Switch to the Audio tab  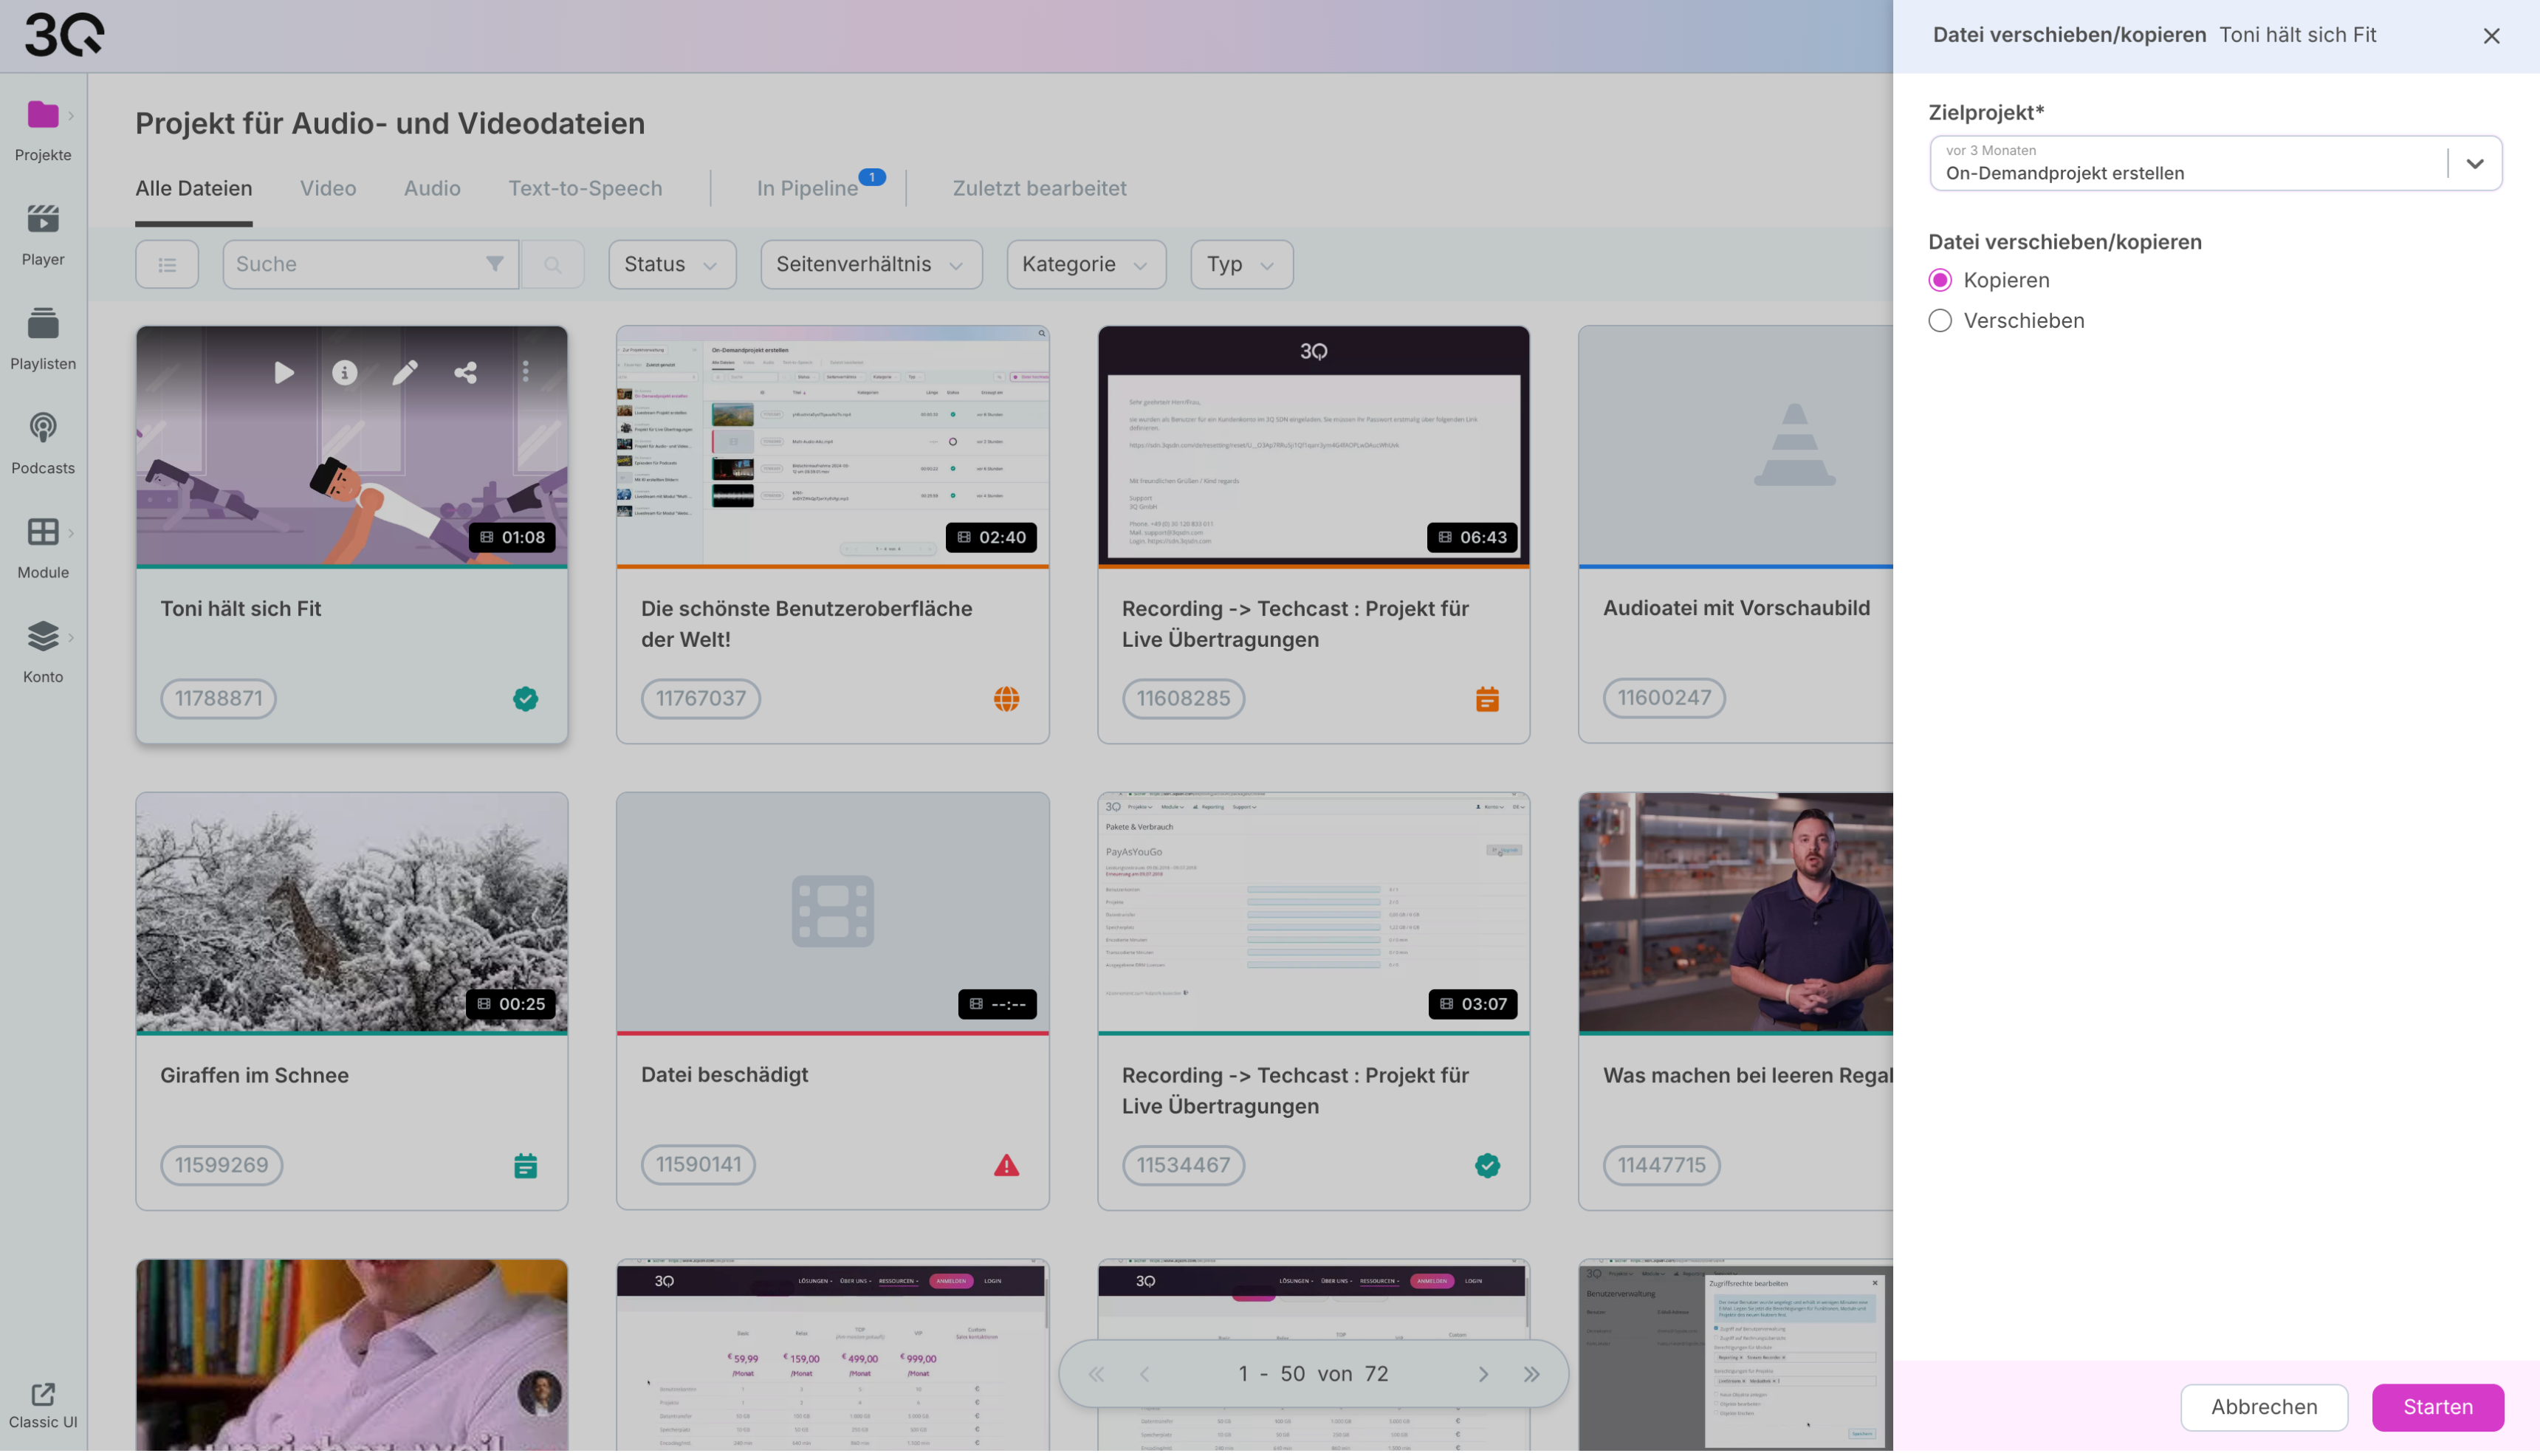432,189
